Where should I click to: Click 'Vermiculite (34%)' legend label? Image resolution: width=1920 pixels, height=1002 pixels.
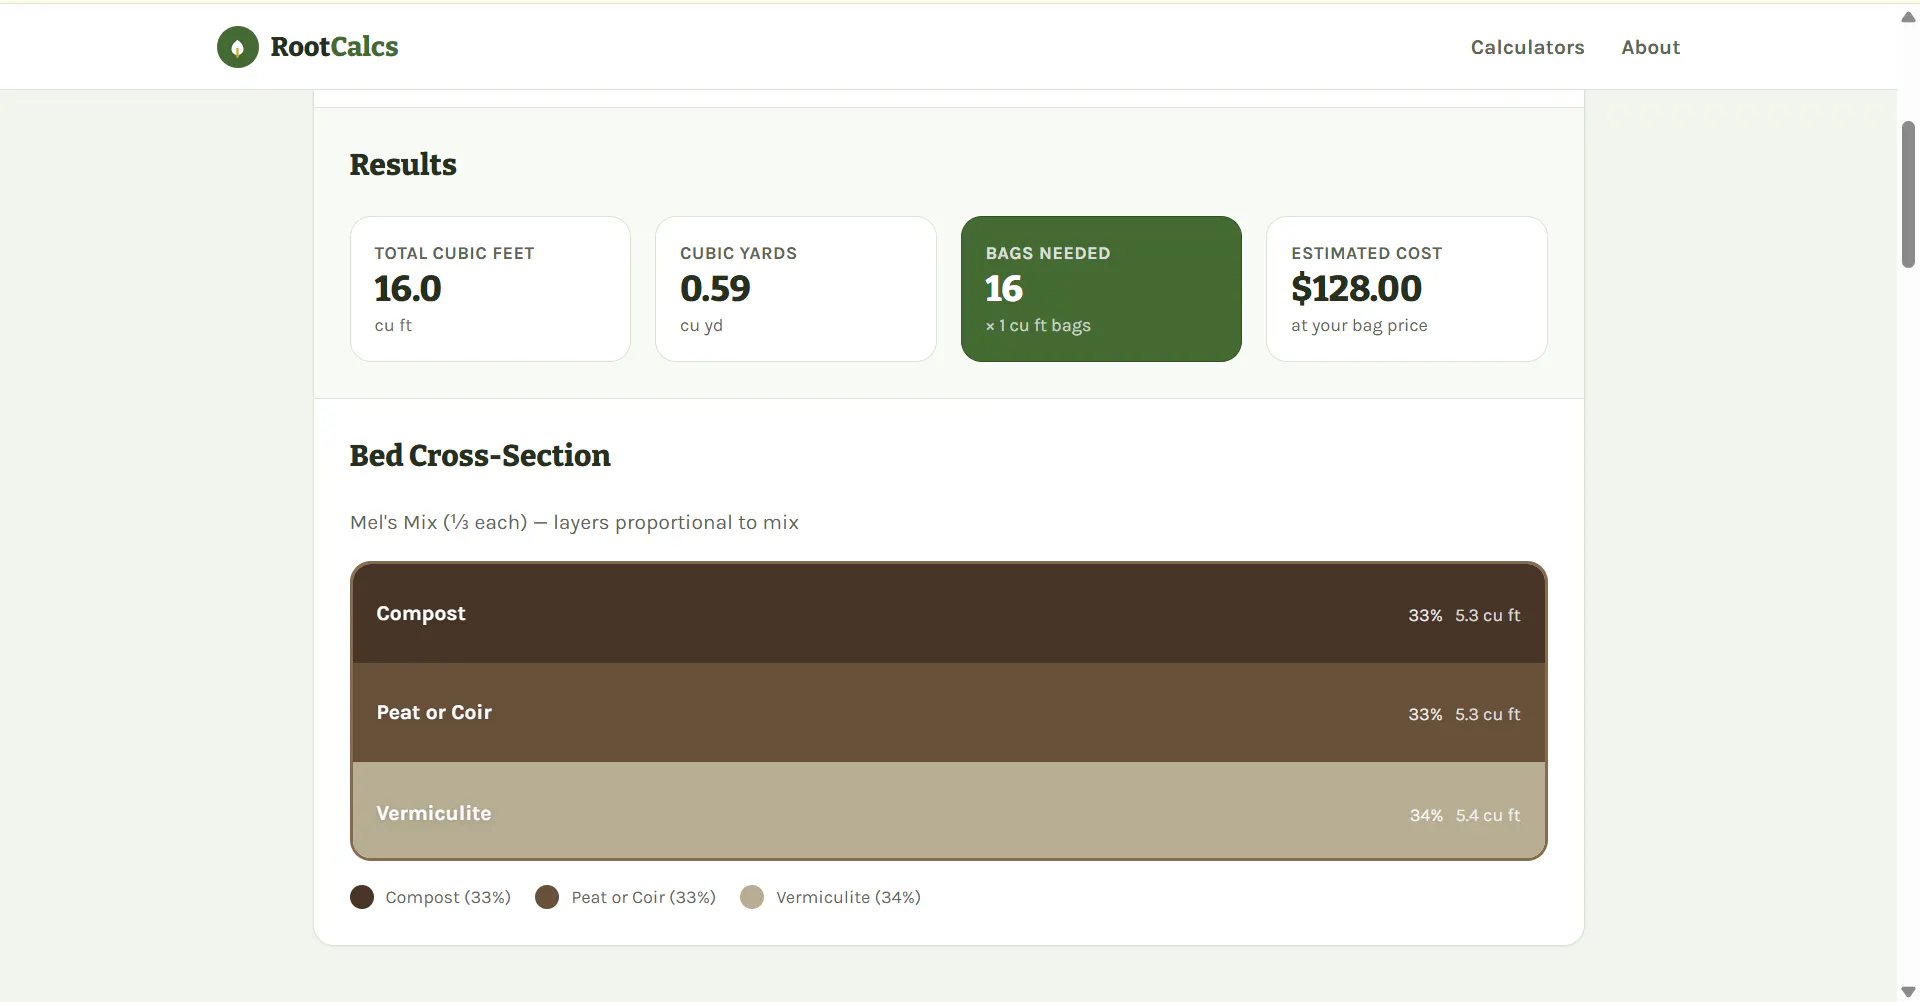pos(848,897)
